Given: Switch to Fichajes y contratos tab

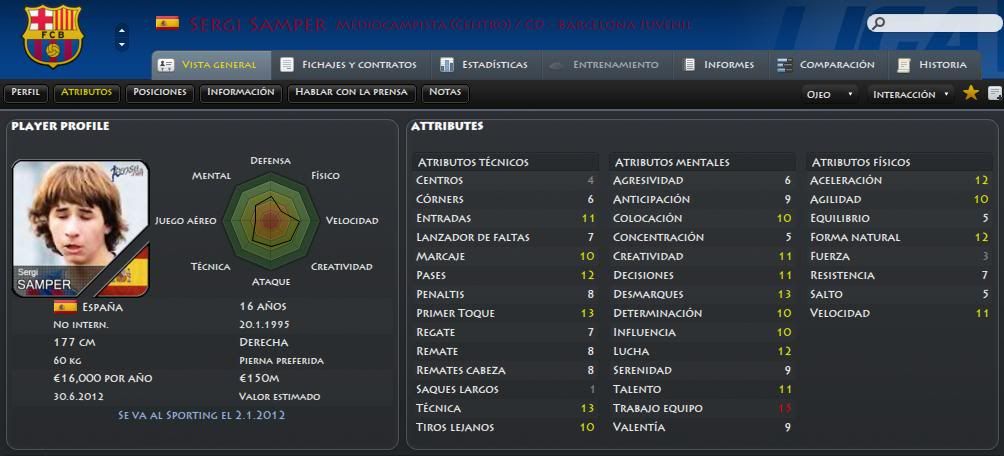Looking at the screenshot, I should click(350, 65).
